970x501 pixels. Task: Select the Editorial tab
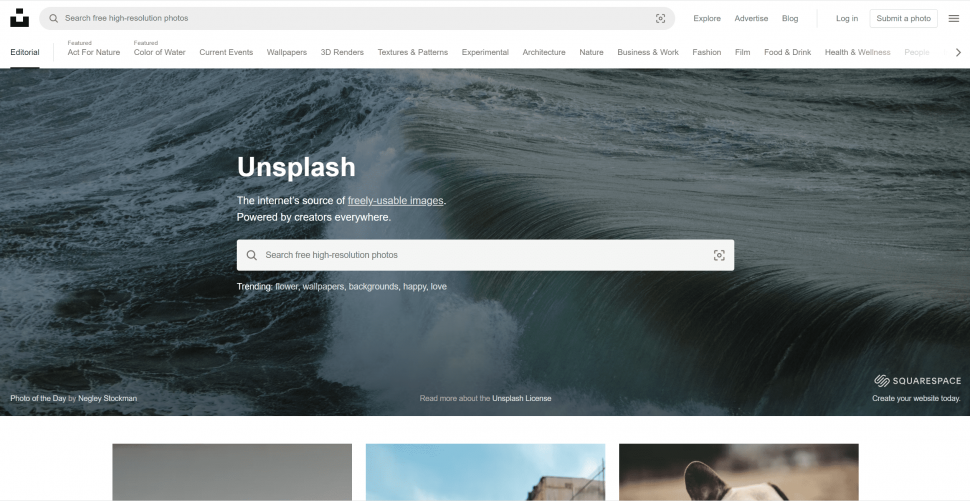pos(25,52)
